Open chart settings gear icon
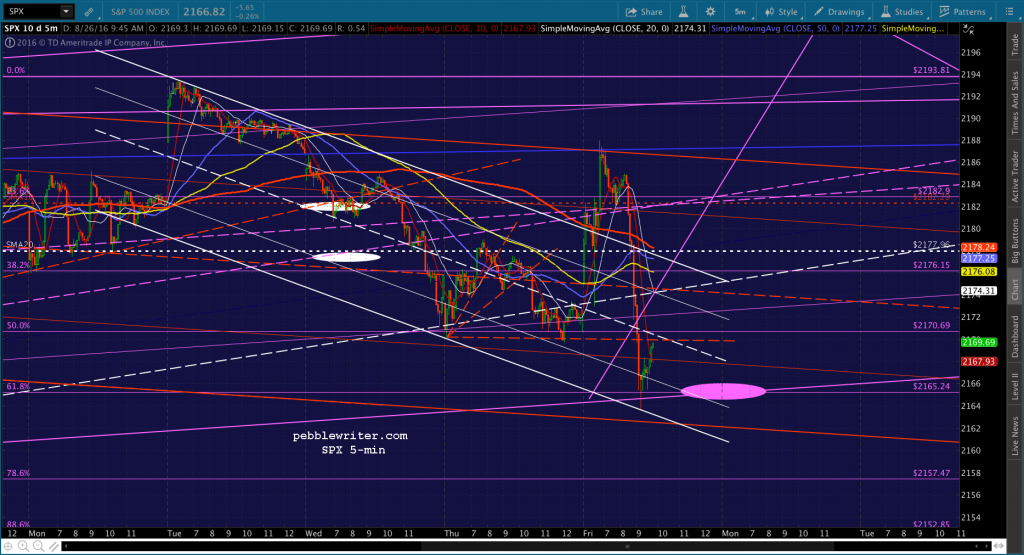This screenshot has height=555, width=1024. [x=711, y=12]
